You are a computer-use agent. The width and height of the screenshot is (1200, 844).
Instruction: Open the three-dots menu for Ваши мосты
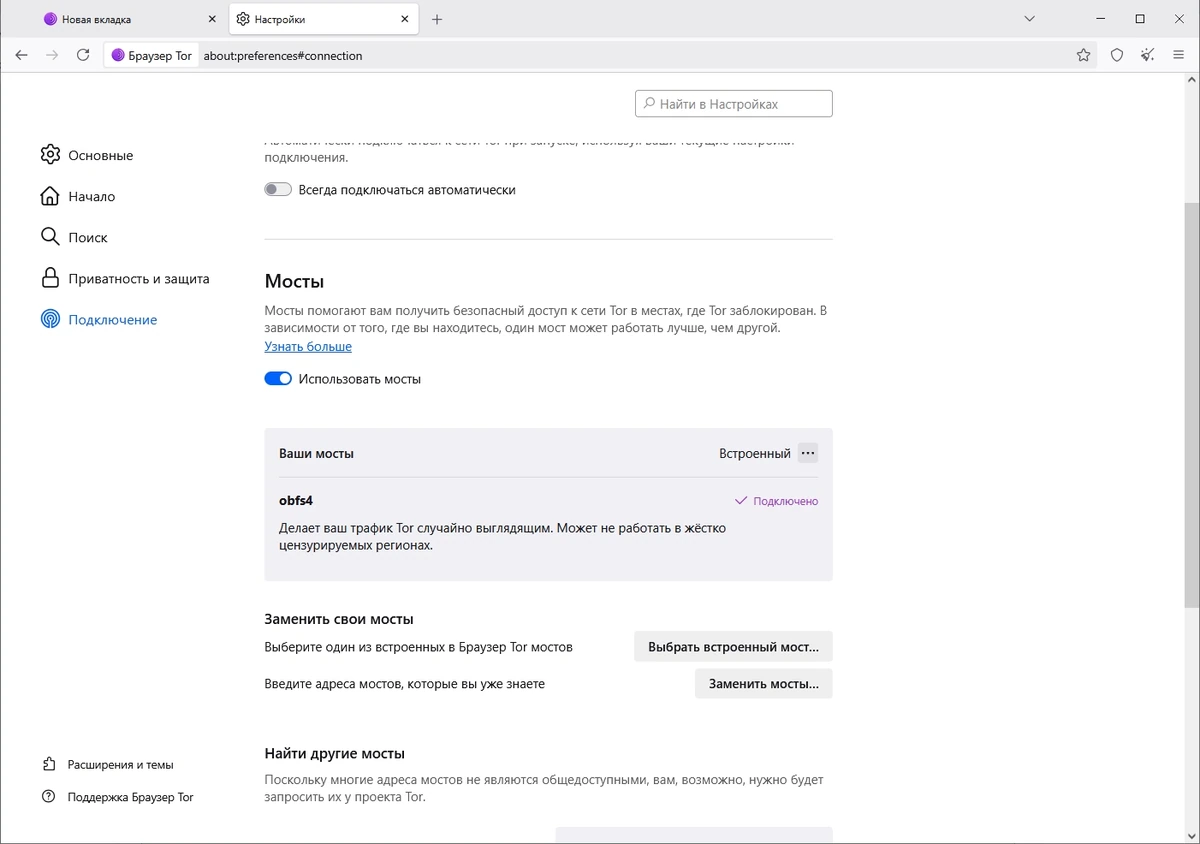pyautogui.click(x=808, y=453)
